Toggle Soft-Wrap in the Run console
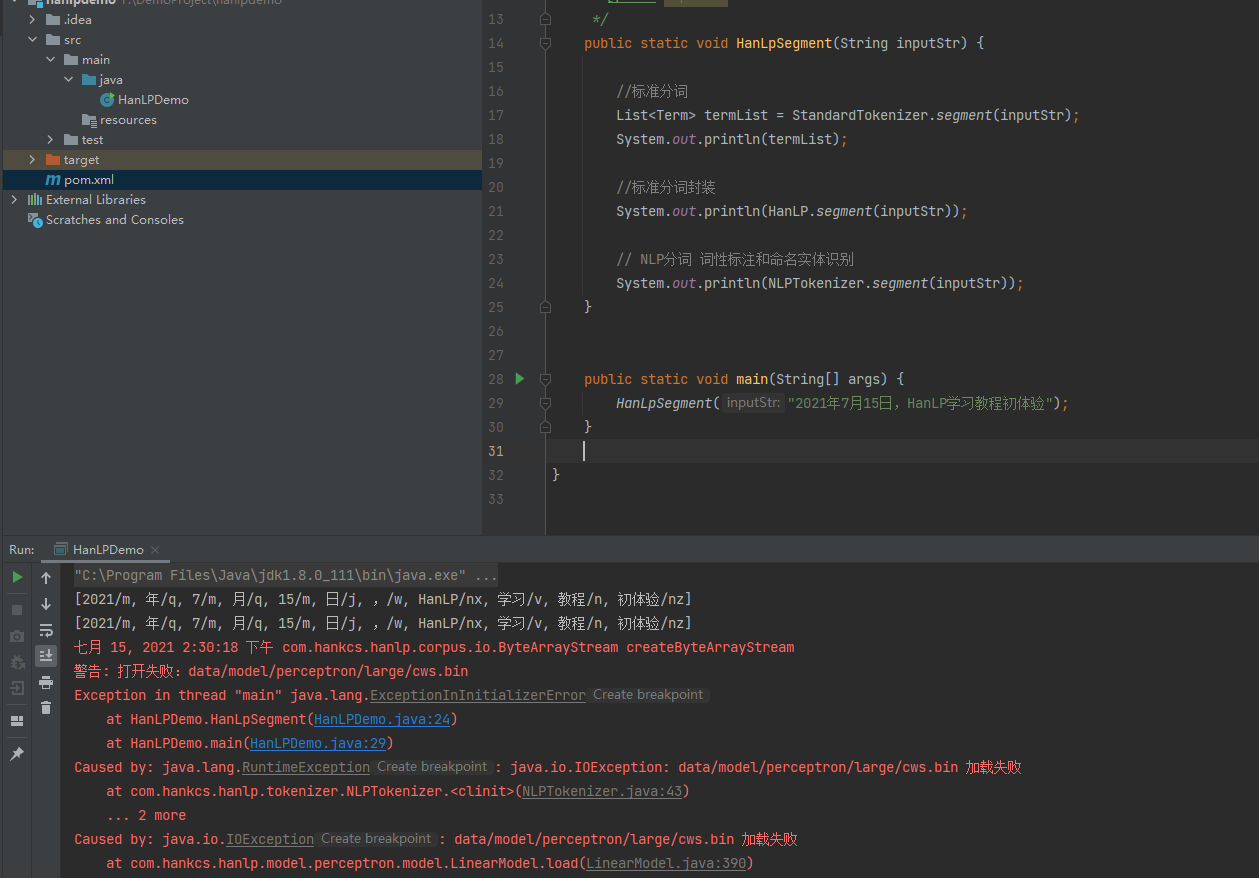This screenshot has width=1259, height=878. pos(46,630)
